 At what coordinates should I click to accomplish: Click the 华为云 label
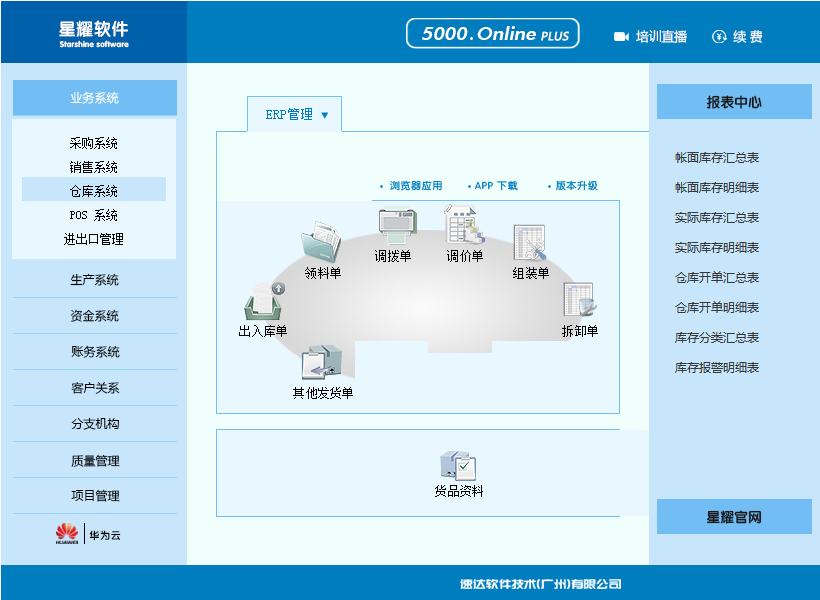[105, 535]
